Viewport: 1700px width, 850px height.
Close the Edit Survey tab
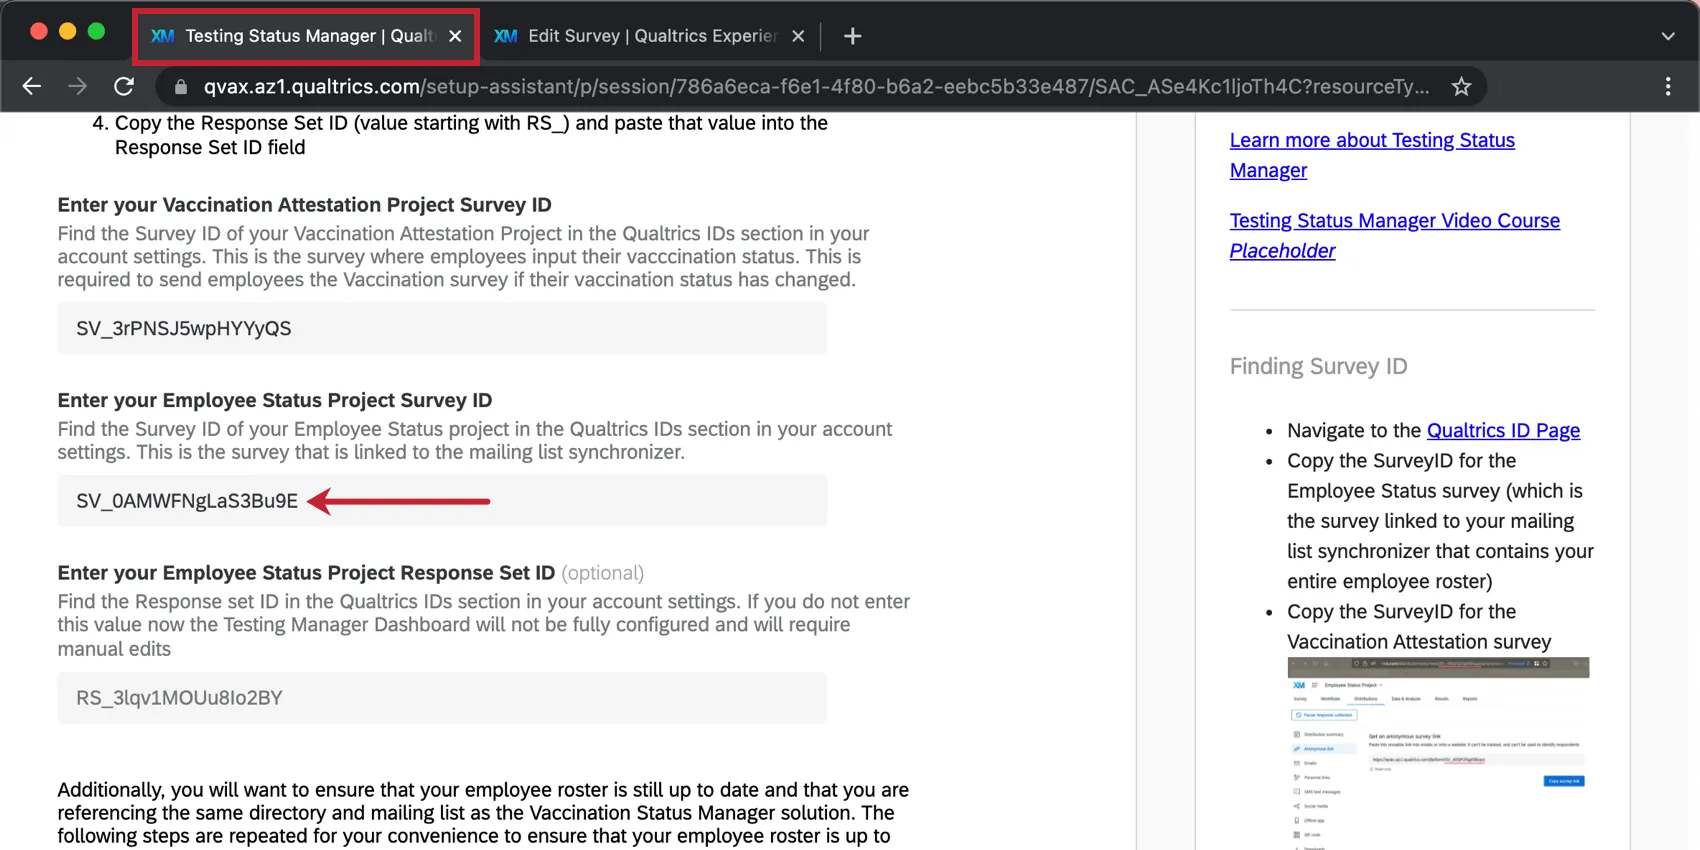click(798, 36)
